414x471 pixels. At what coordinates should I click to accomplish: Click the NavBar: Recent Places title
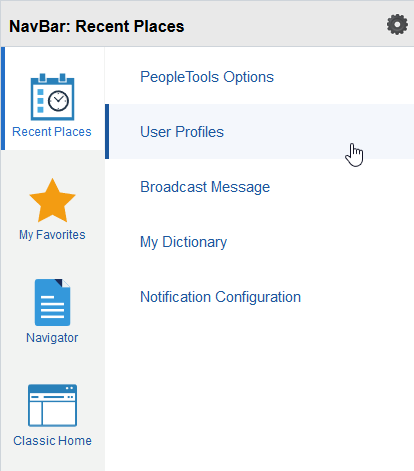coord(96,26)
